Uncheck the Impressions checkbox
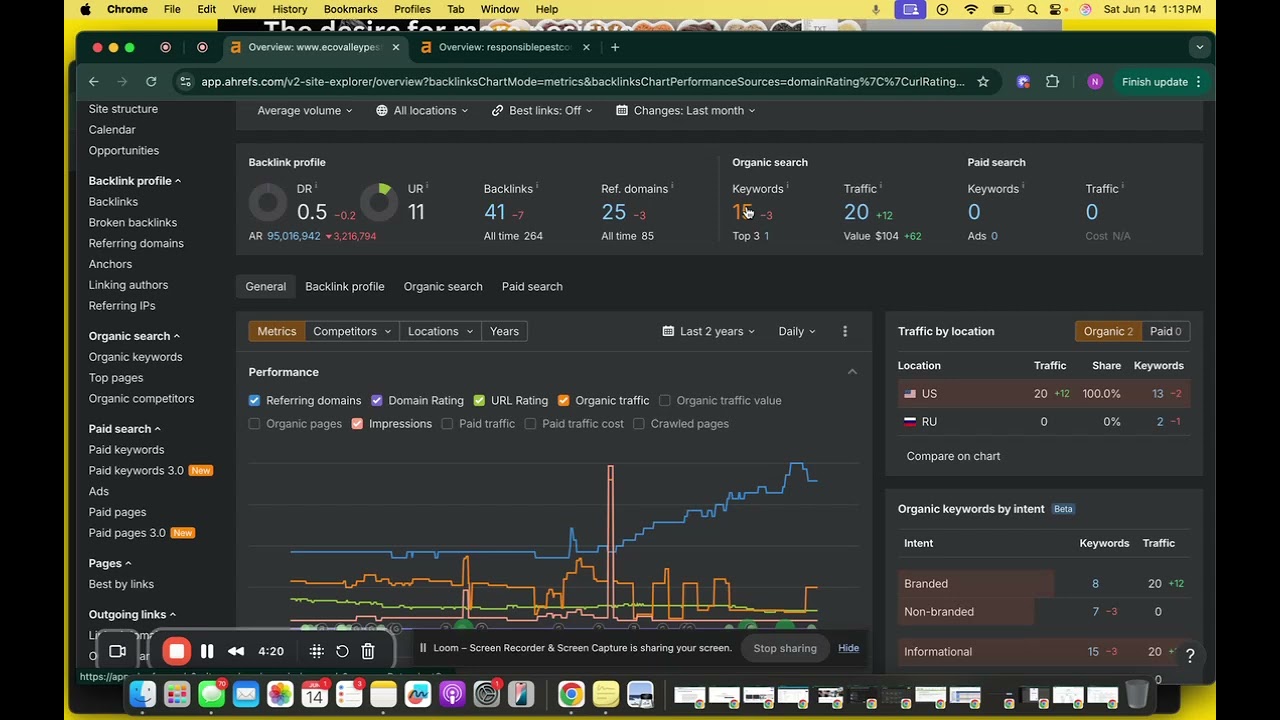 pos(357,424)
